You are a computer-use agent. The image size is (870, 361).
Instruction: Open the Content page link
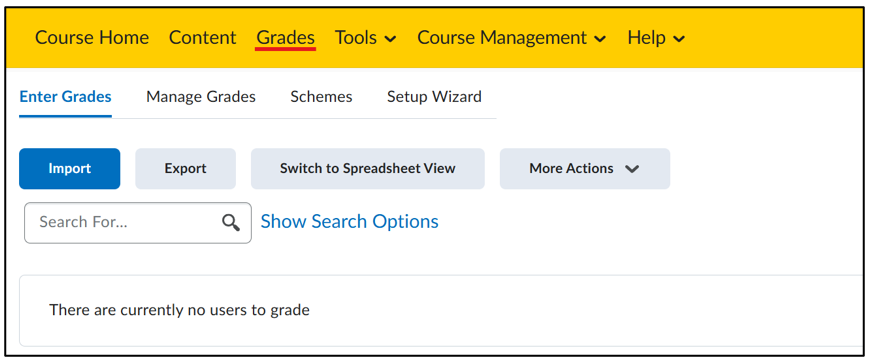[203, 38]
